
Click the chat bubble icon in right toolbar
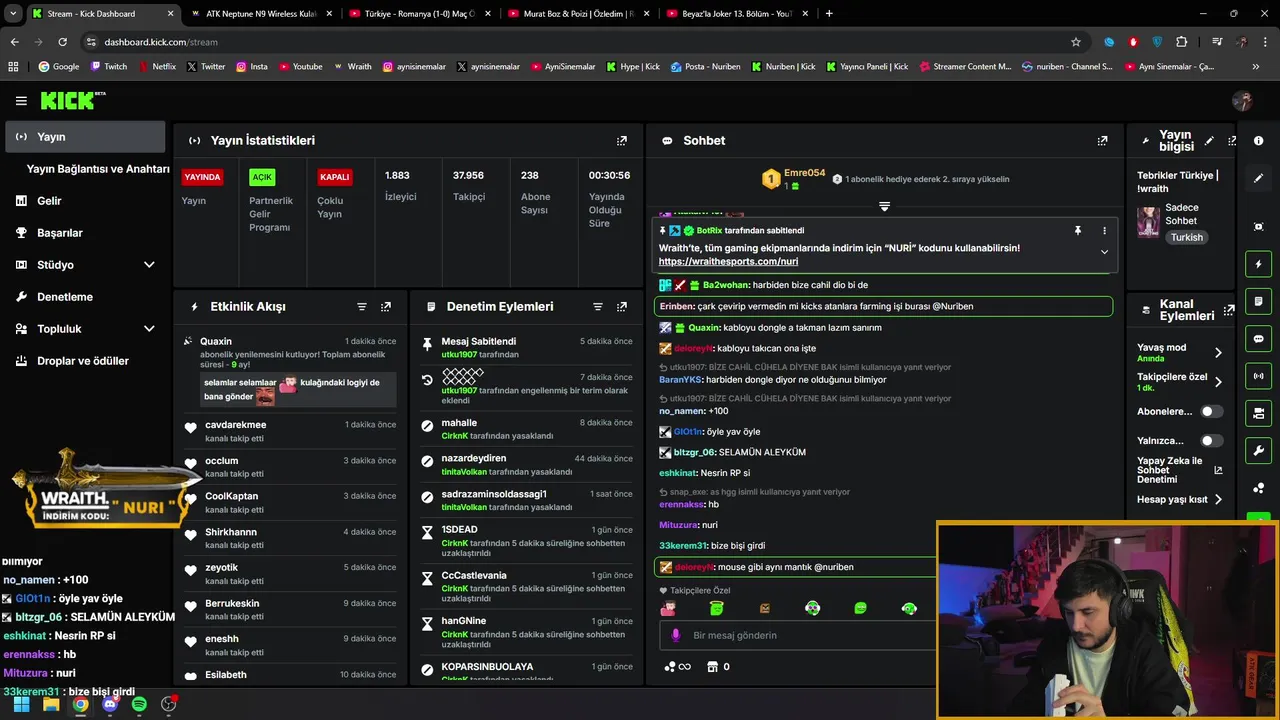click(1259, 339)
